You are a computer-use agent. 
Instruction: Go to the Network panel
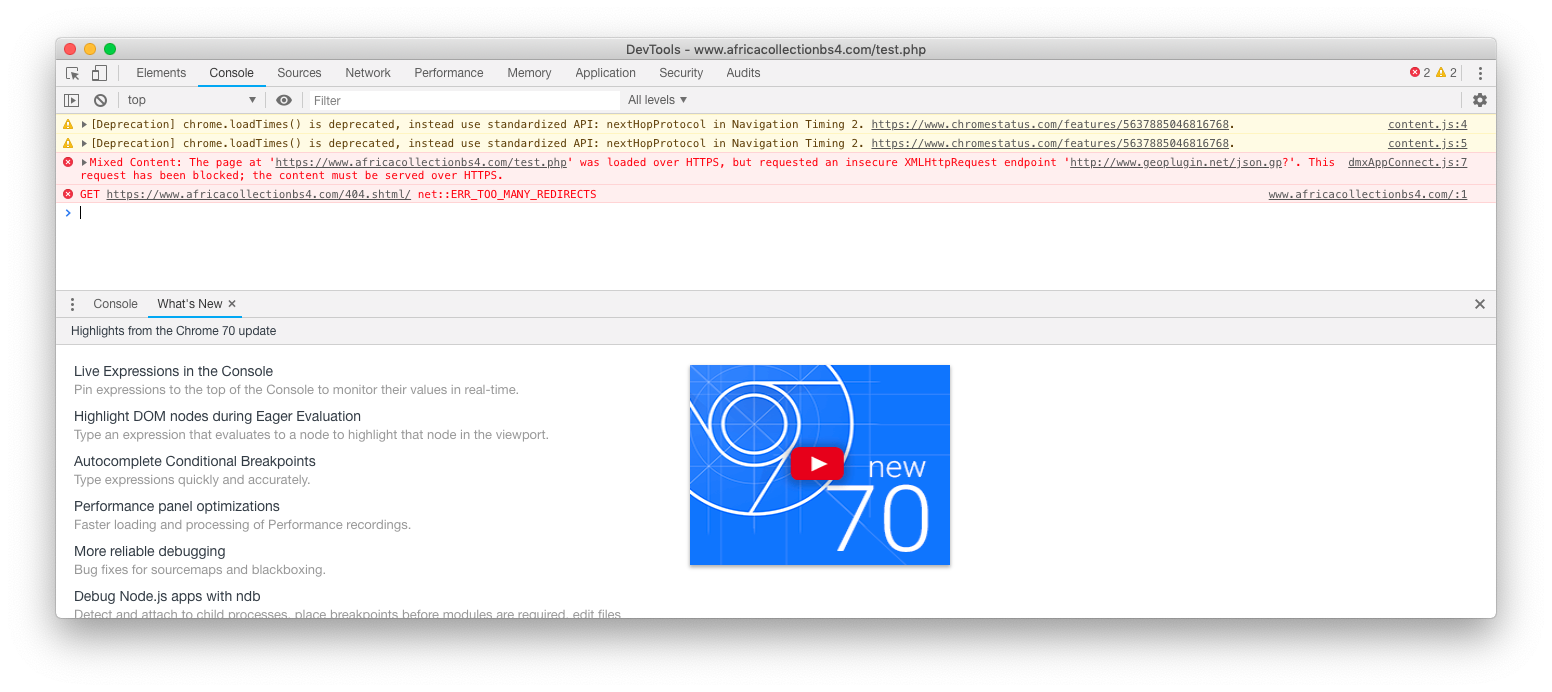(368, 73)
